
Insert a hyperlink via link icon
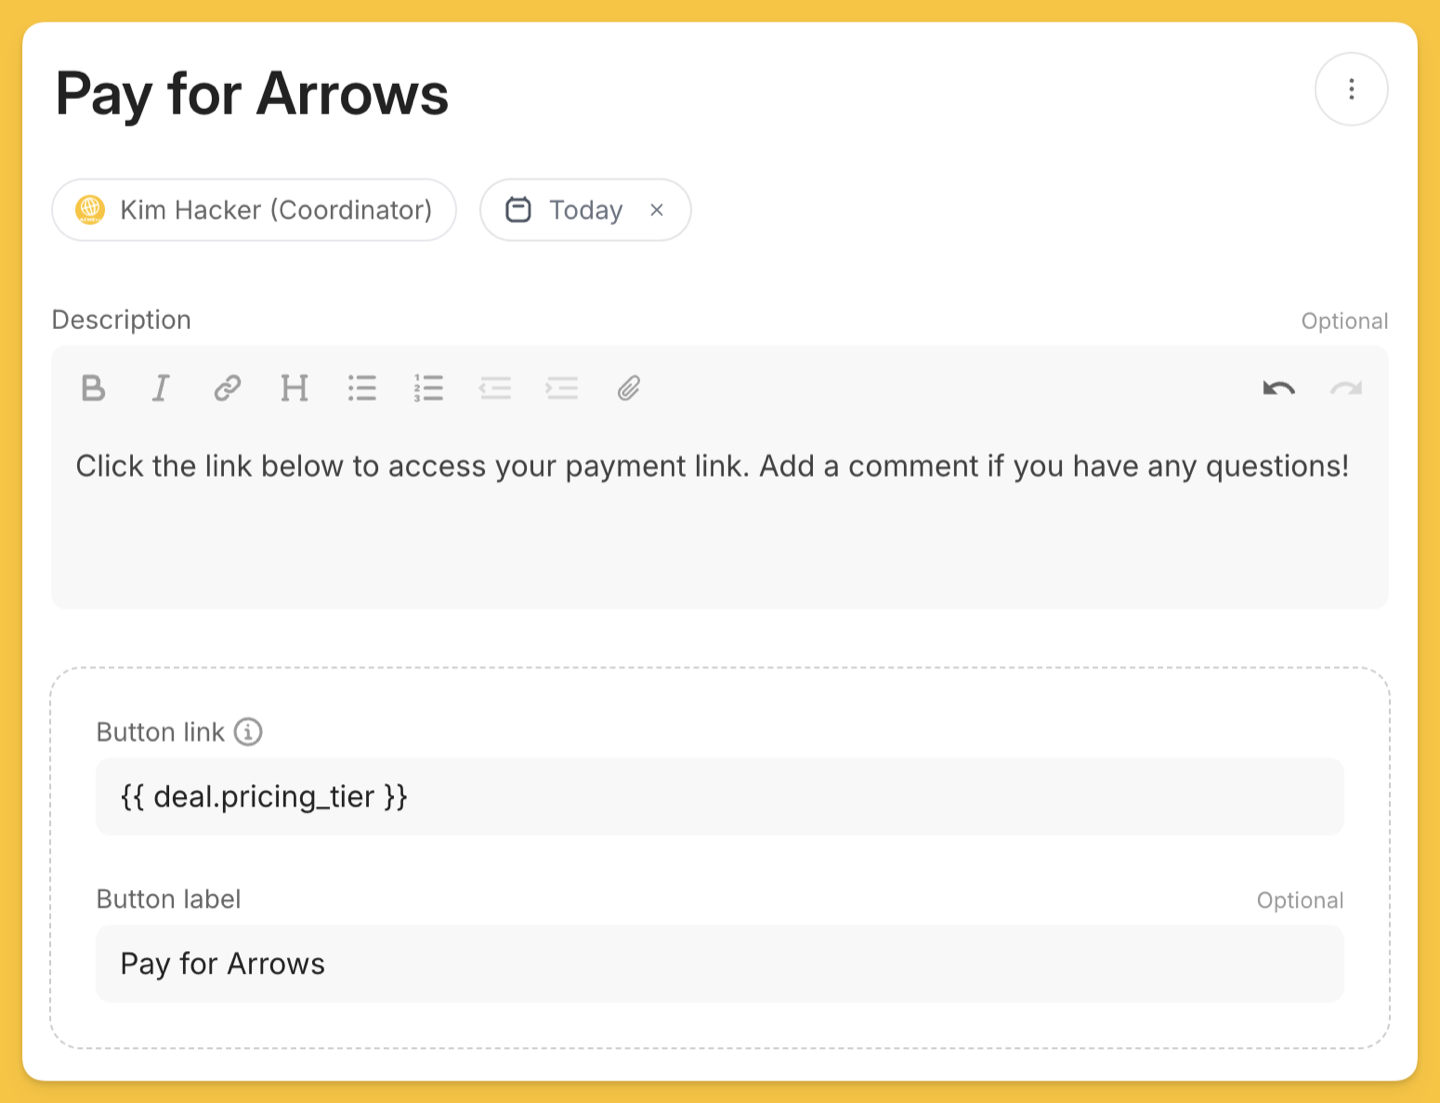pyautogui.click(x=227, y=388)
